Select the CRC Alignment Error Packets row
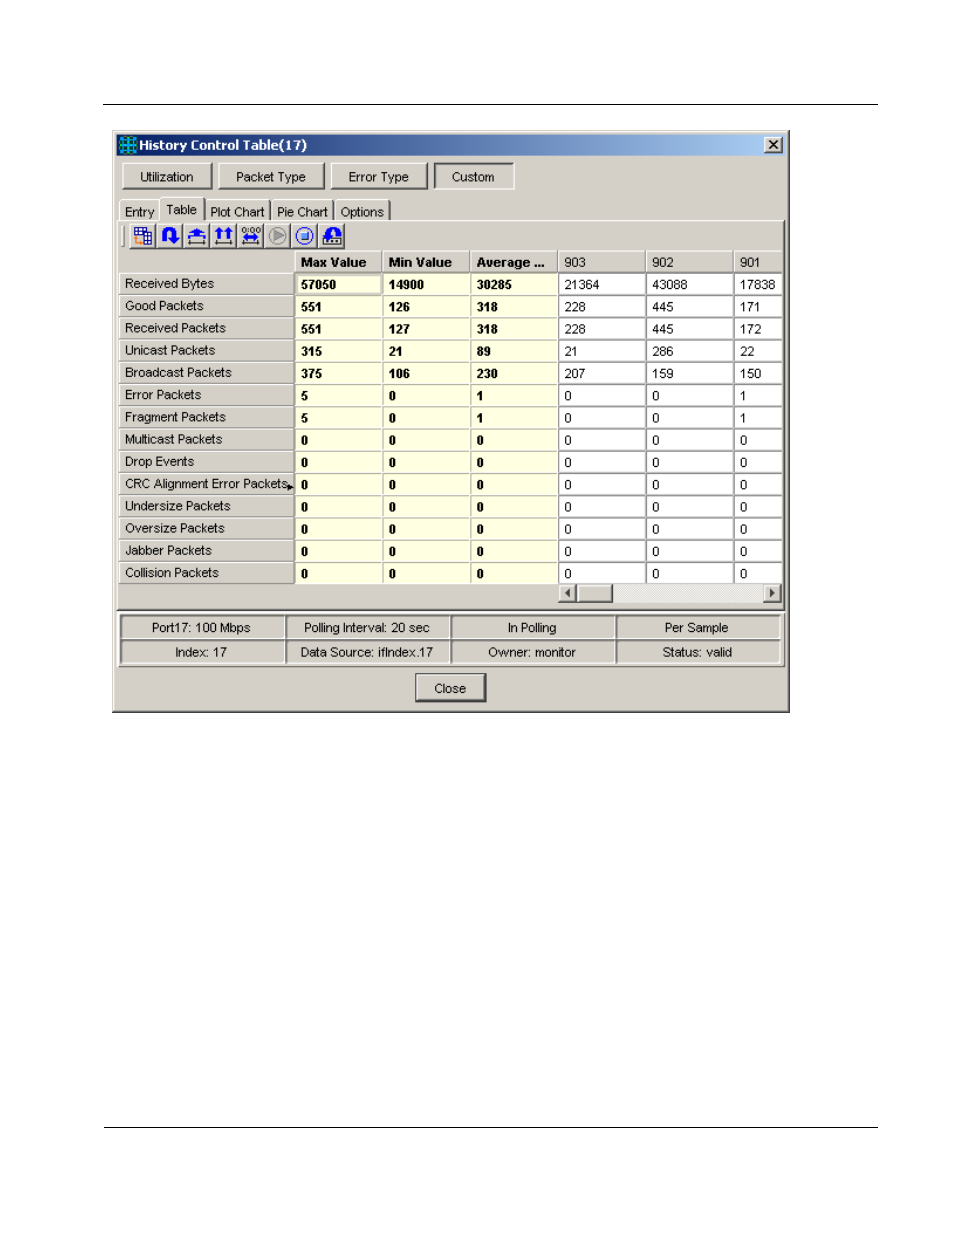The width and height of the screenshot is (954, 1235). [x=206, y=484]
